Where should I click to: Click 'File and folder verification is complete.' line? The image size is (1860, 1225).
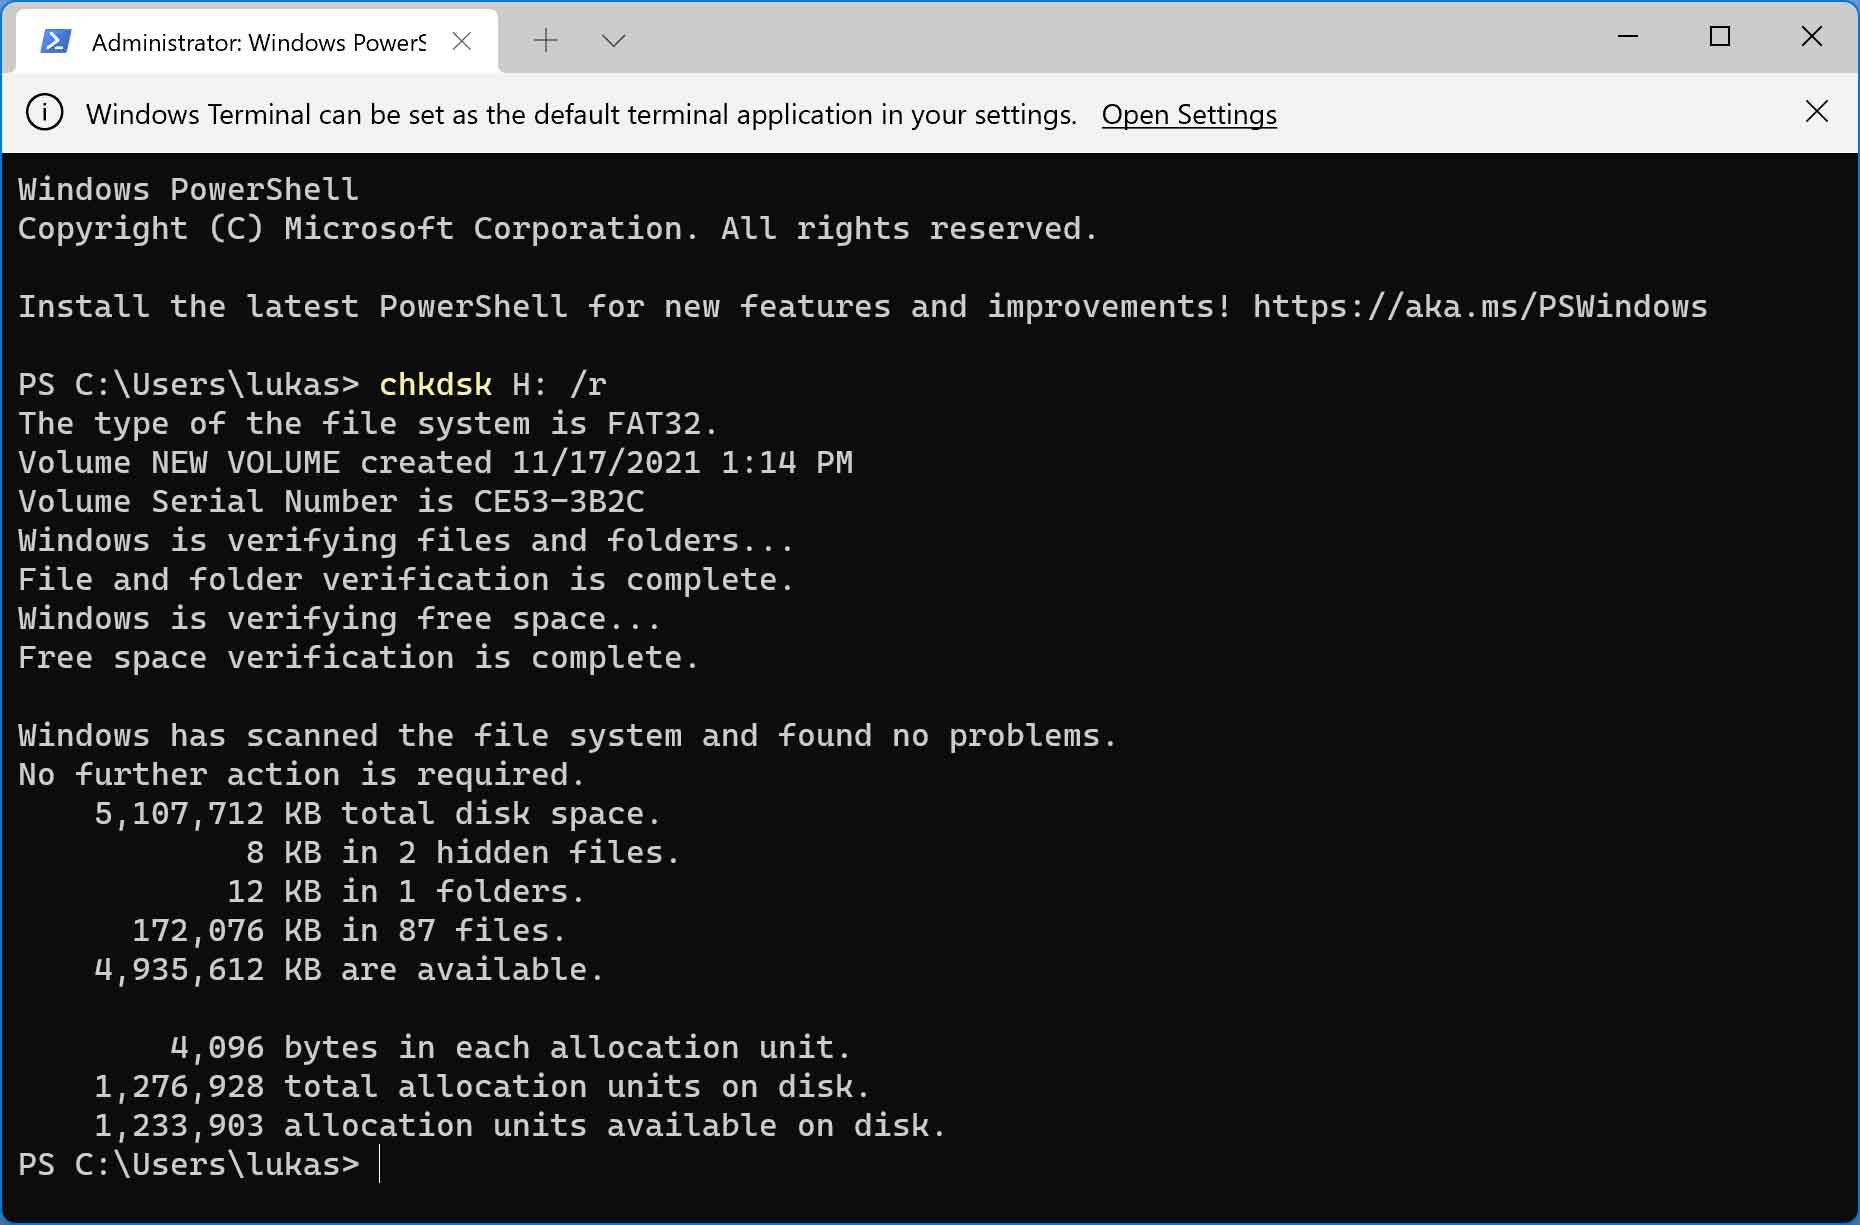406,579
